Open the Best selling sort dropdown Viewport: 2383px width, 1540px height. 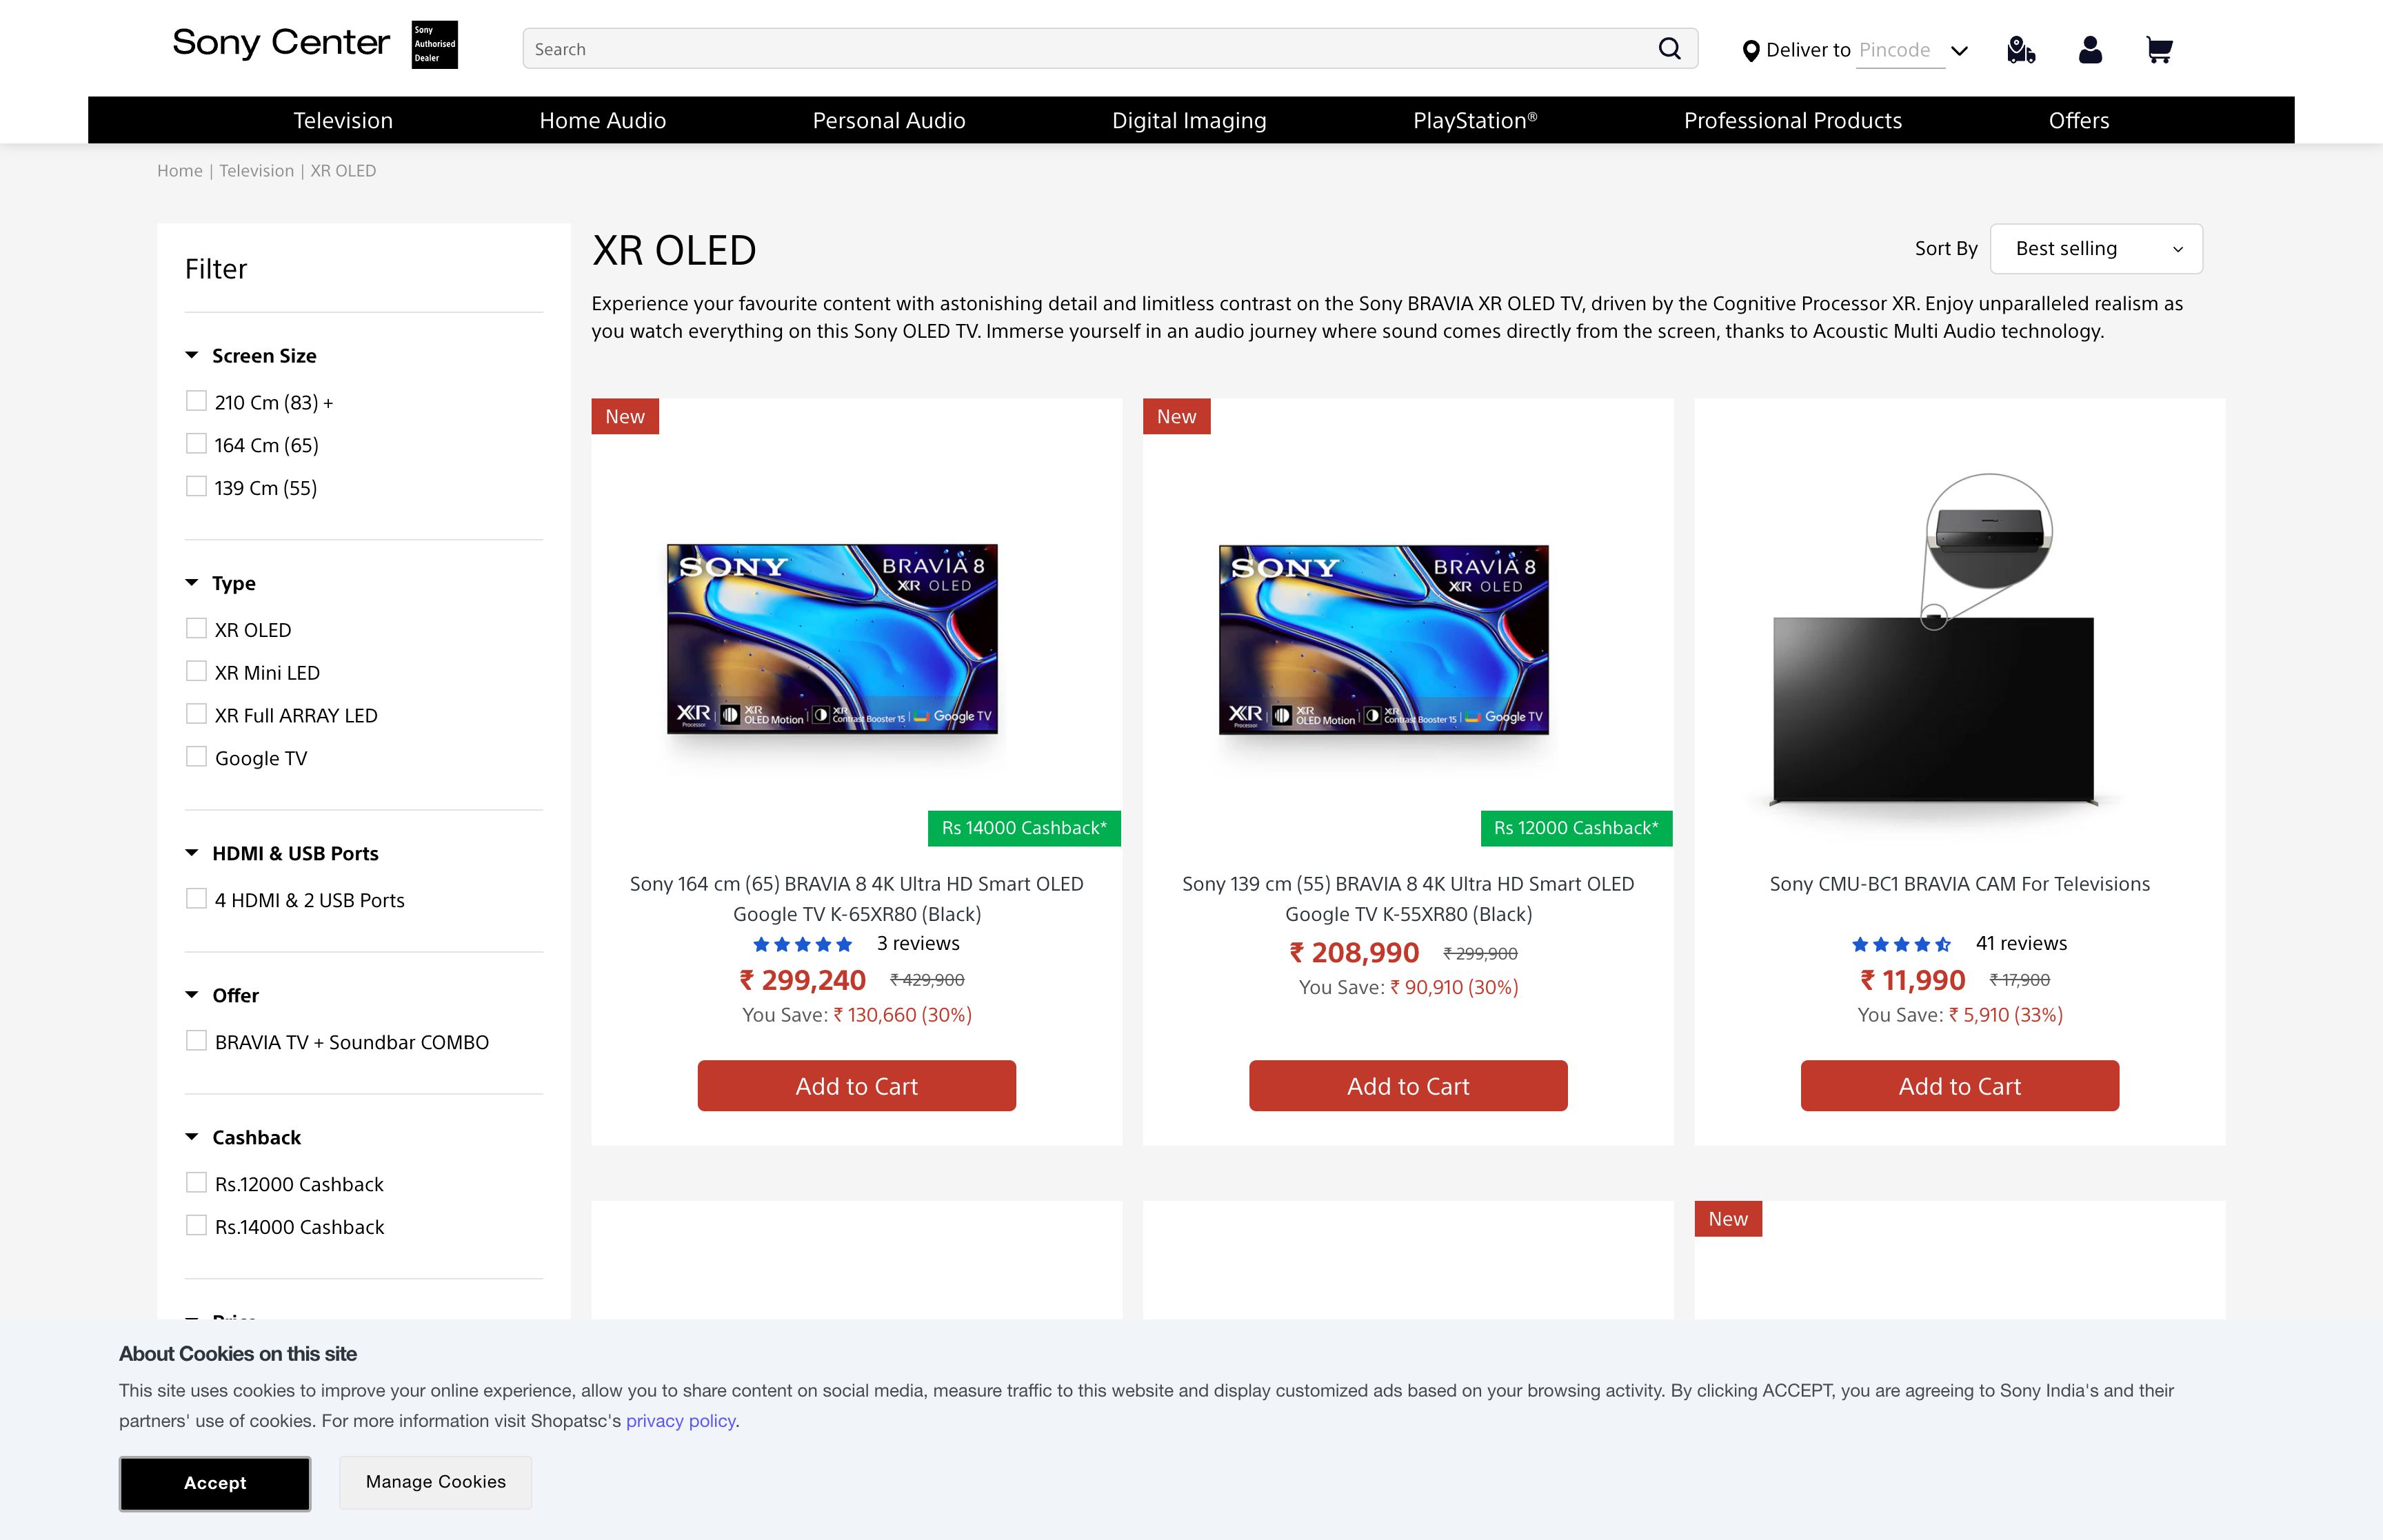(2095, 248)
